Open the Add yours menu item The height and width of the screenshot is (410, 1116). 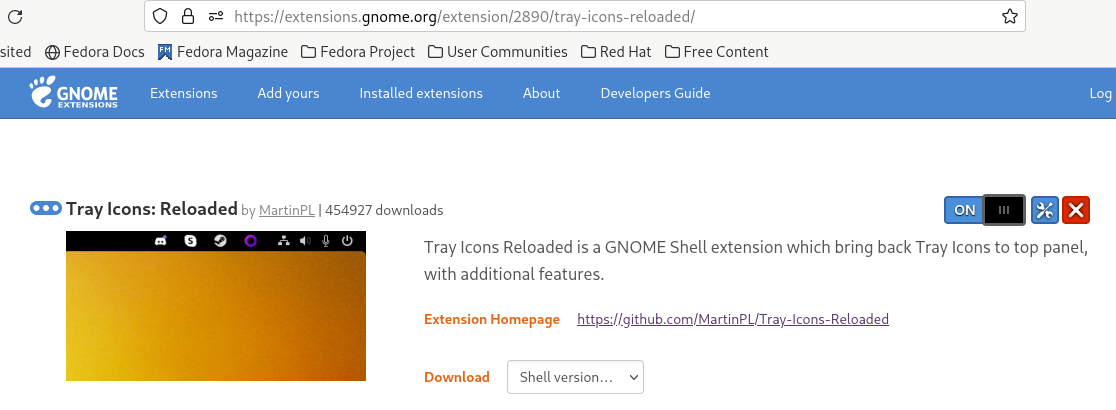click(288, 93)
